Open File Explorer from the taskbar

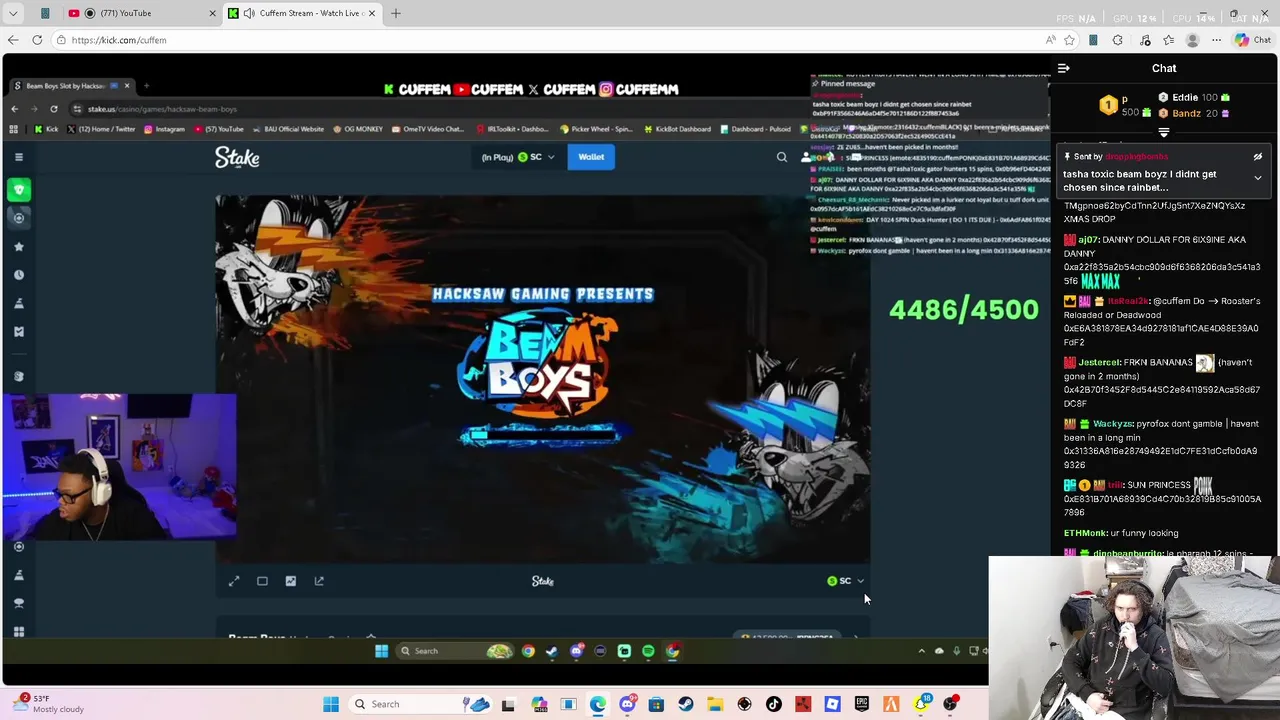click(714, 704)
